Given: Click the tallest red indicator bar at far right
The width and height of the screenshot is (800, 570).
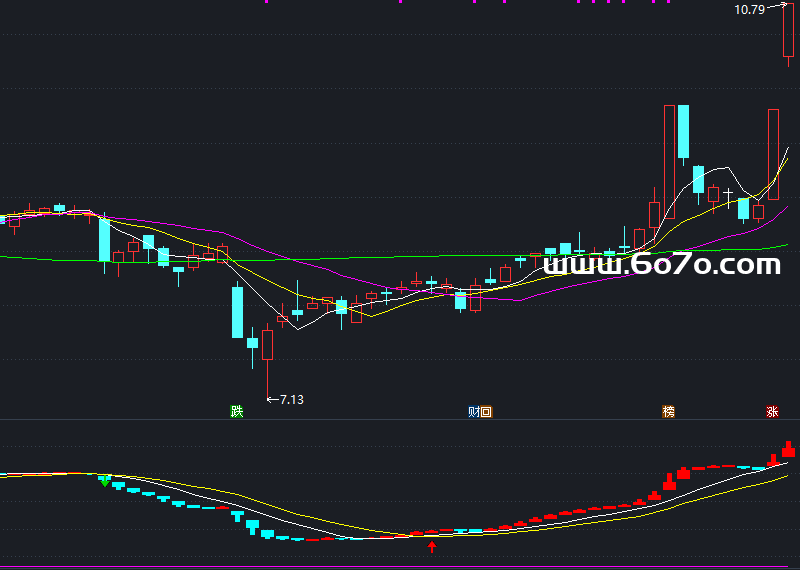Looking at the screenshot, I should click(x=788, y=449).
